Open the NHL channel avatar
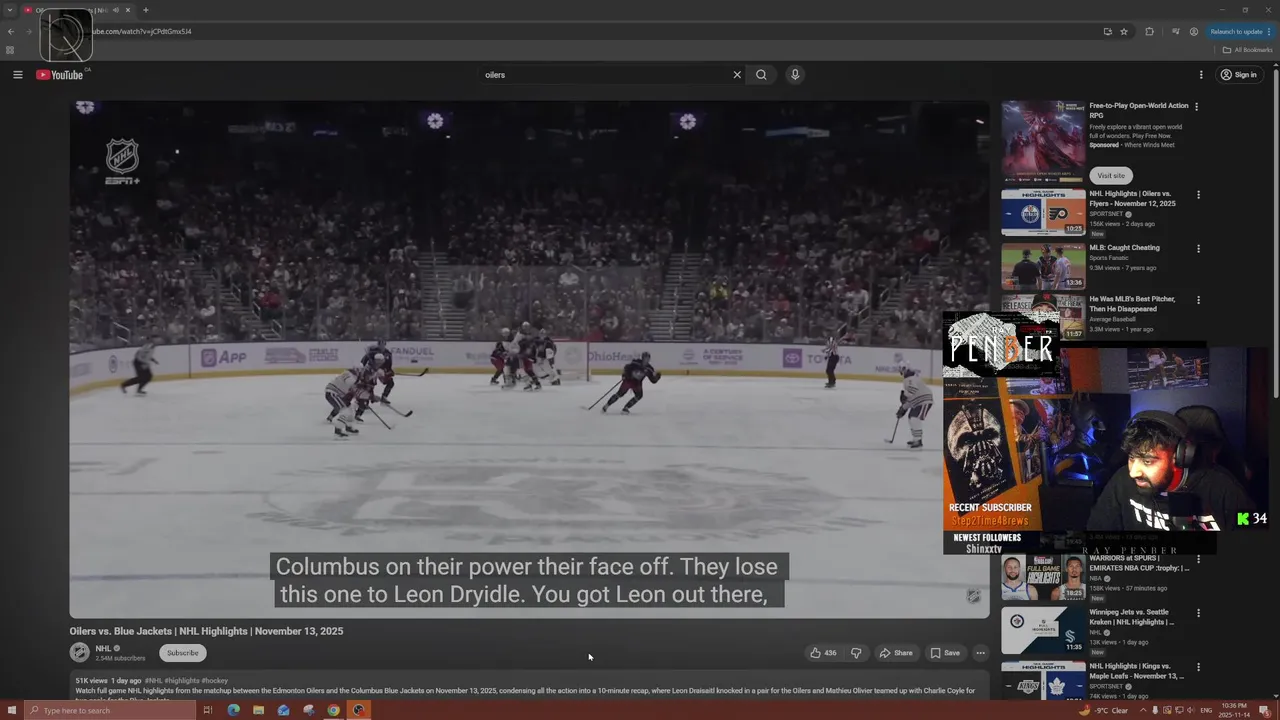This screenshot has width=1280, height=720. 80,653
